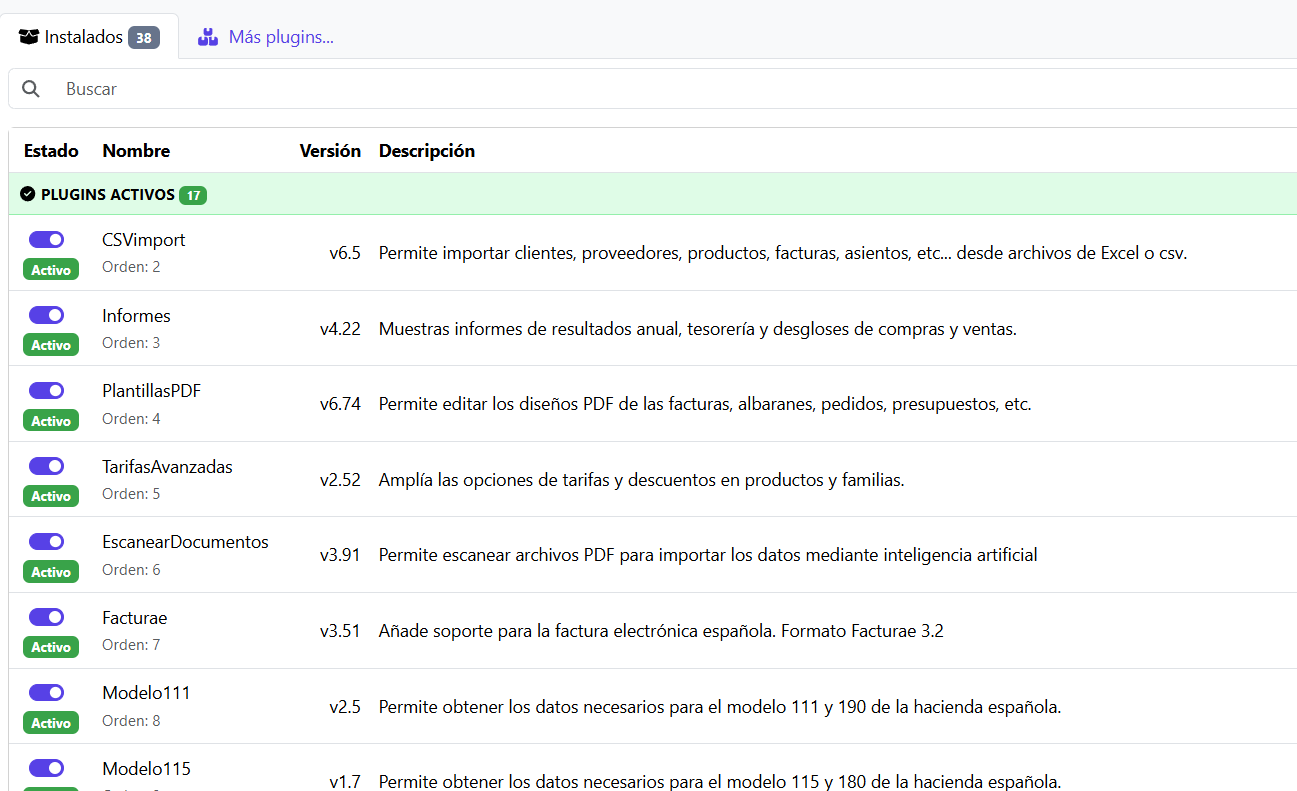The width and height of the screenshot is (1297, 791).
Task: Click Orden: 5 under TarifasAvanzadas
Action: click(131, 494)
